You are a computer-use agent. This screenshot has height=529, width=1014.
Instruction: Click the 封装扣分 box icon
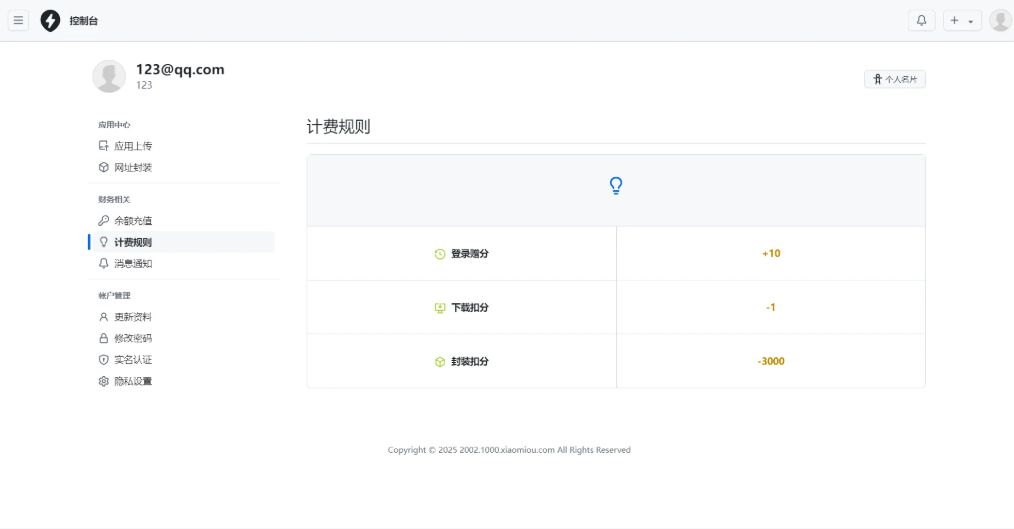tap(440, 362)
